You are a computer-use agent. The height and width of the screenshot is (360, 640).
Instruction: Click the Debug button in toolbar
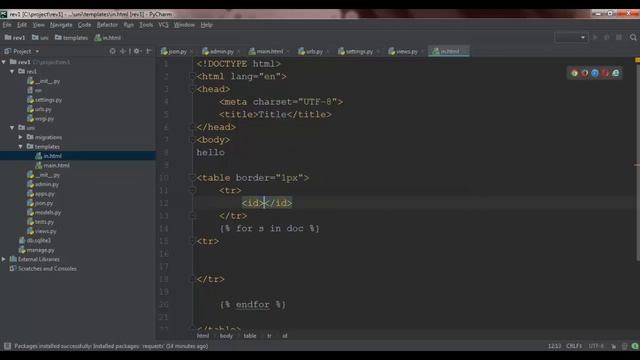coord(607,38)
